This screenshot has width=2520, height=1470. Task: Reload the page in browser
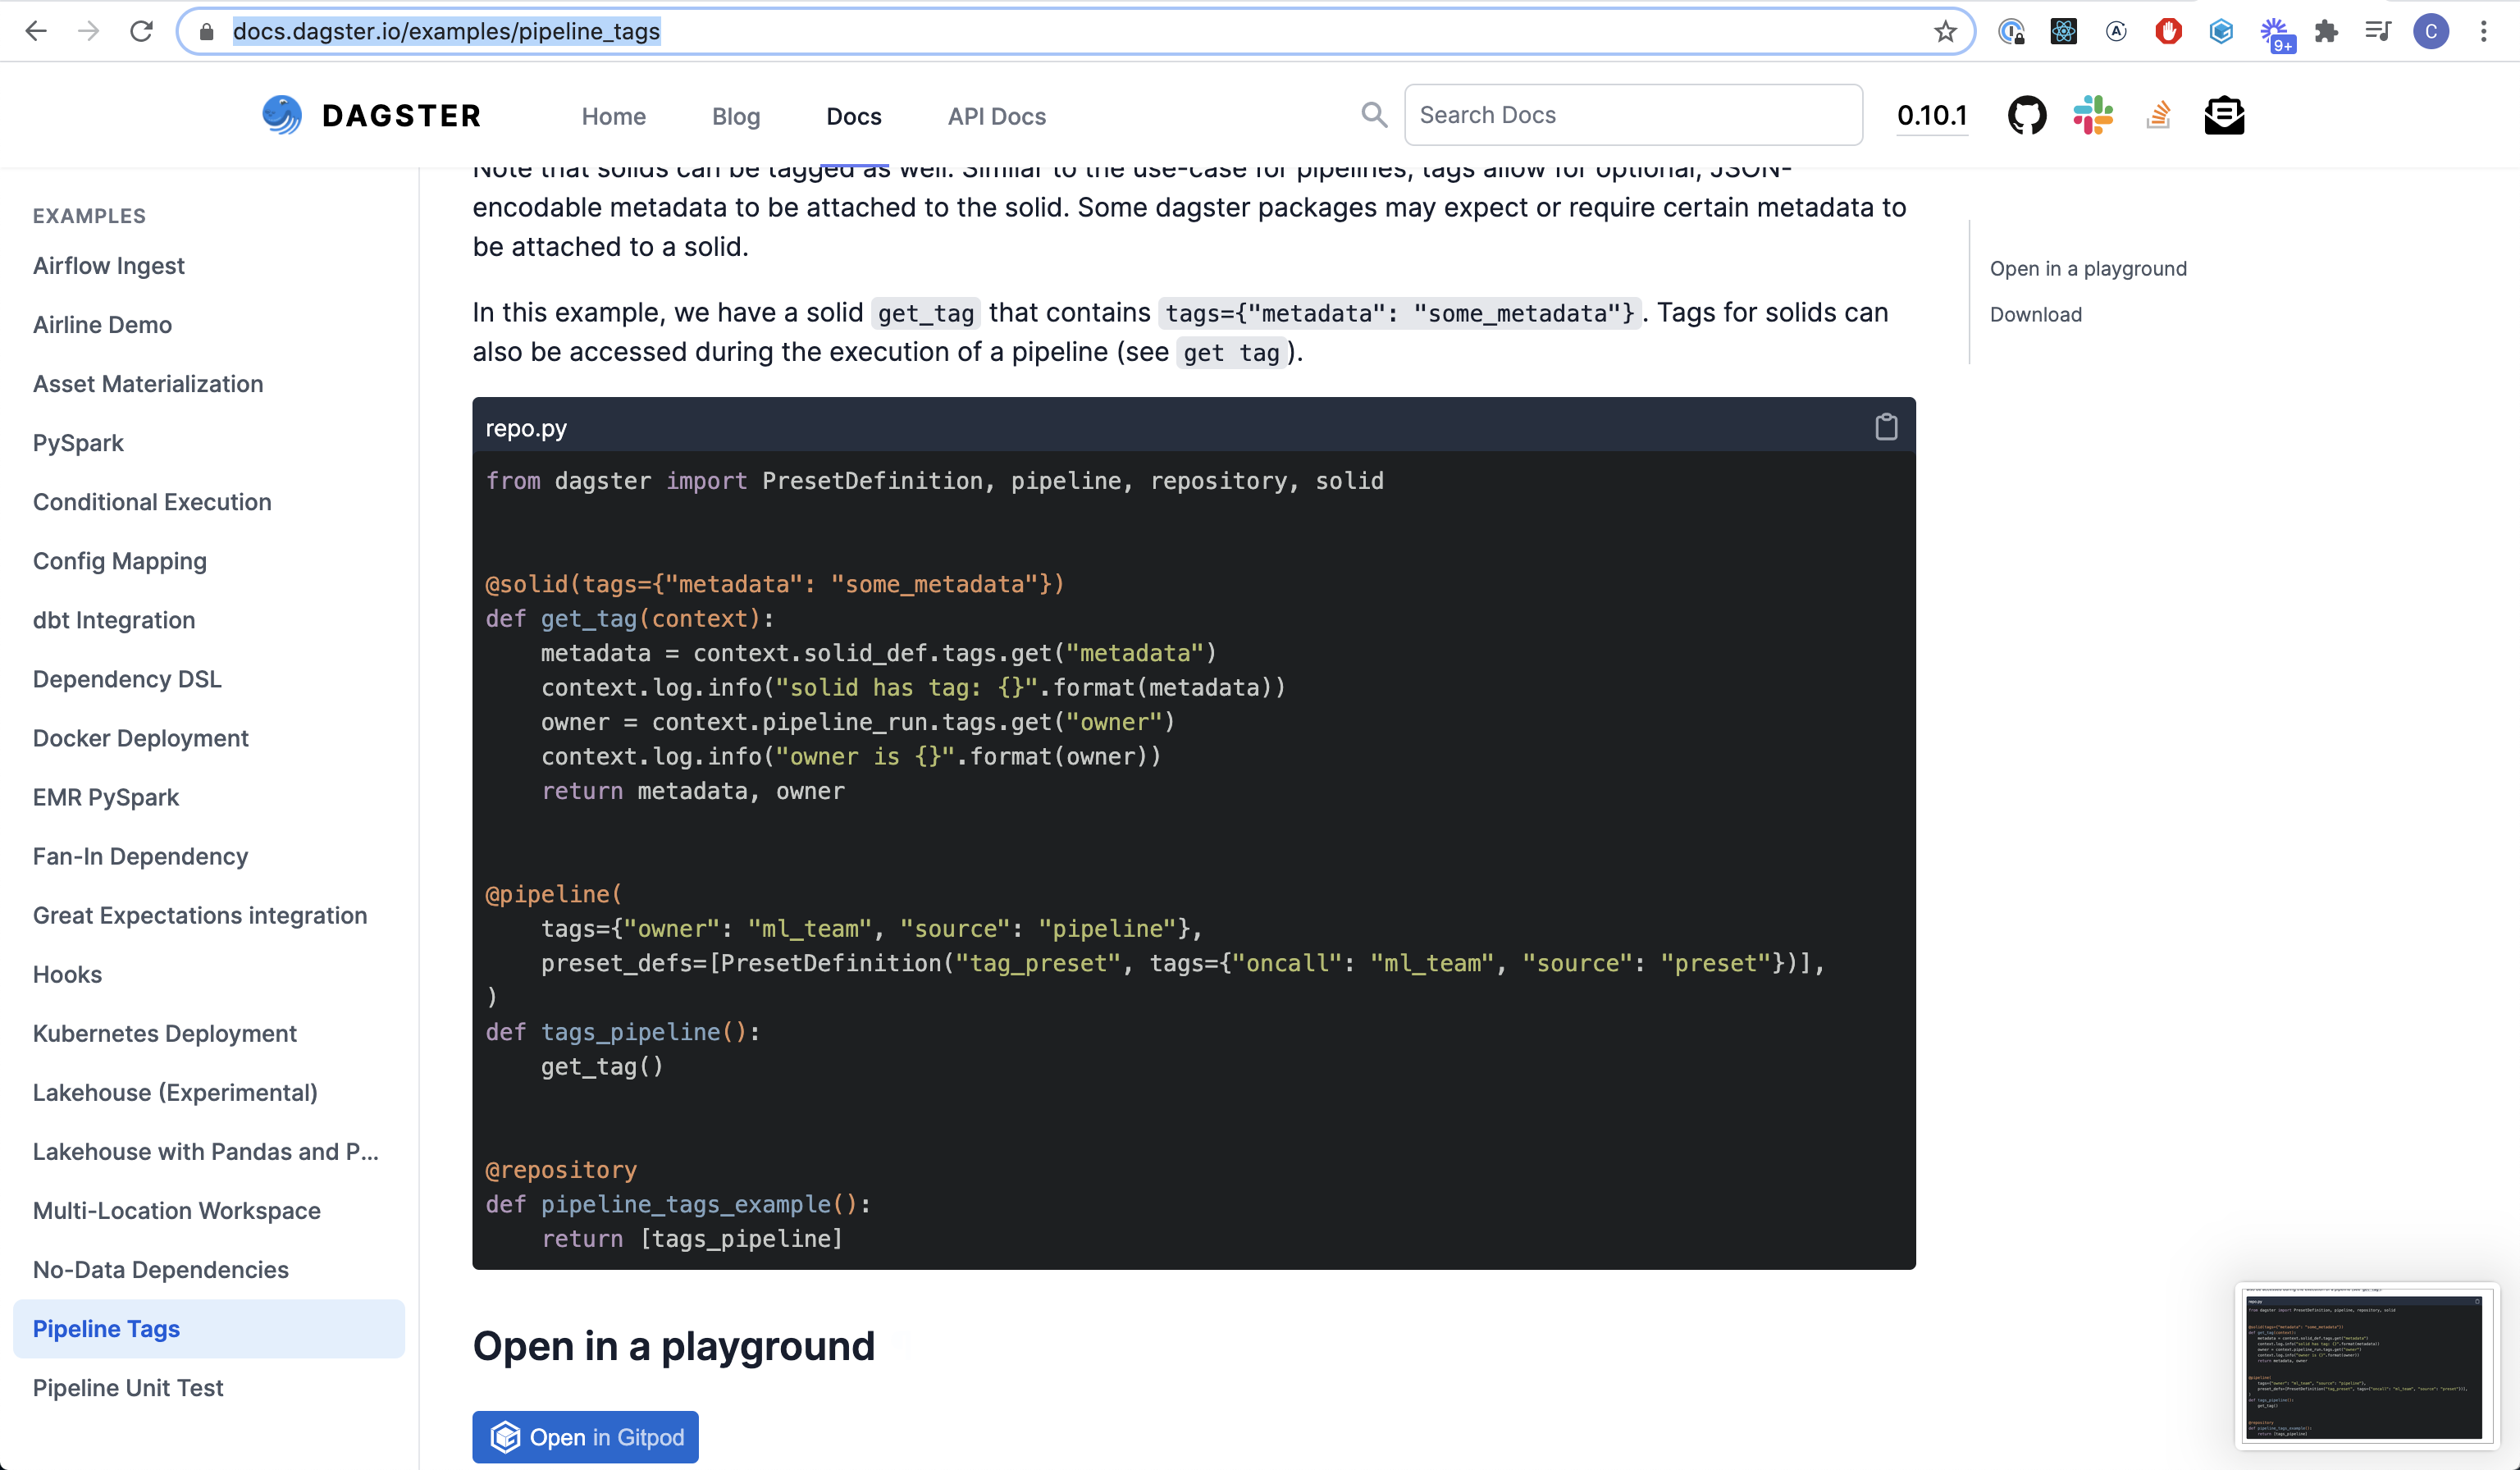pyautogui.click(x=141, y=31)
